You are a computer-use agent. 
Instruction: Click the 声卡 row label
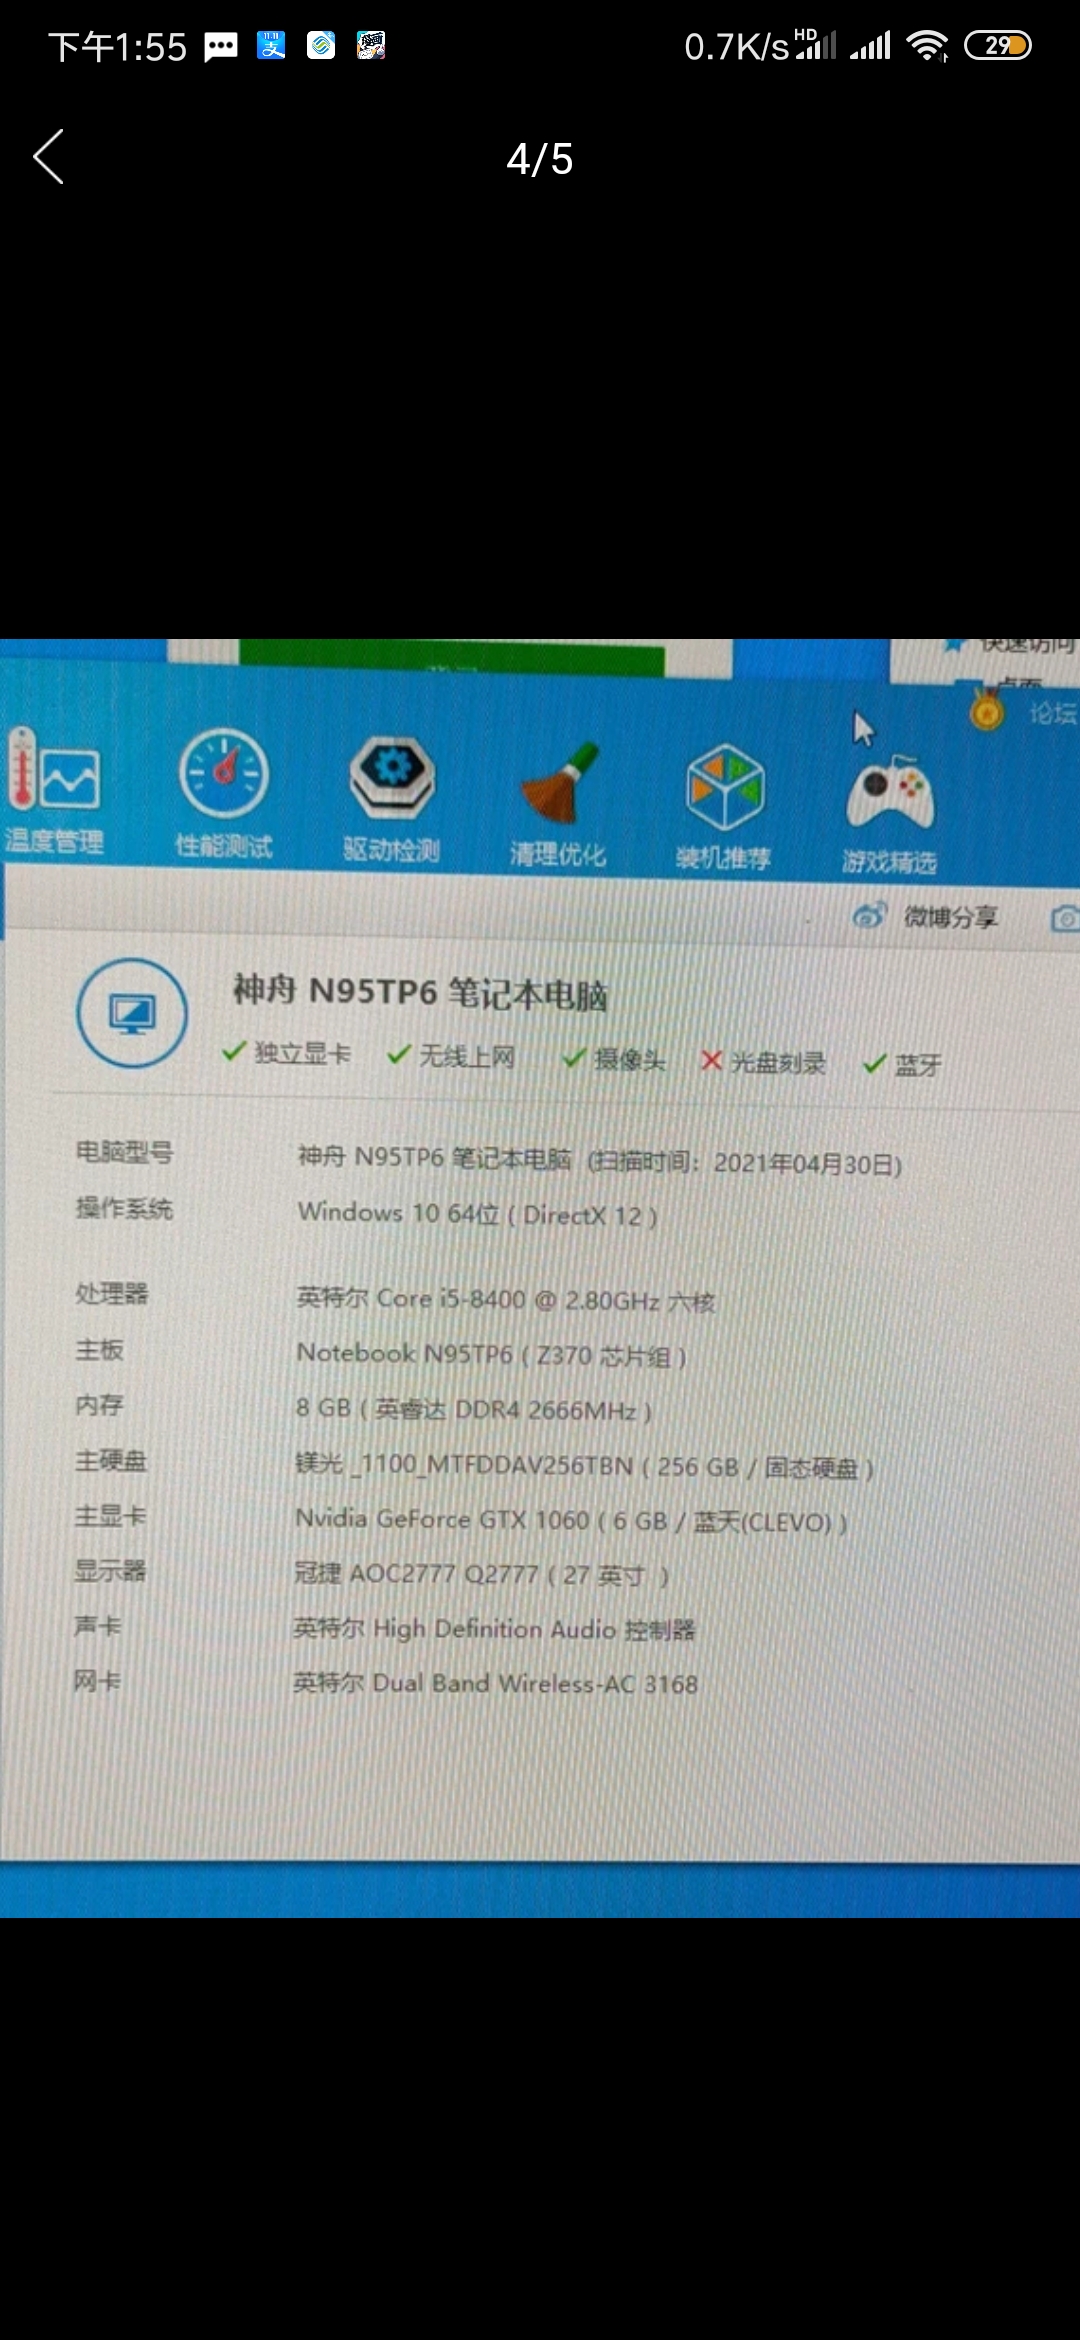[98, 1626]
